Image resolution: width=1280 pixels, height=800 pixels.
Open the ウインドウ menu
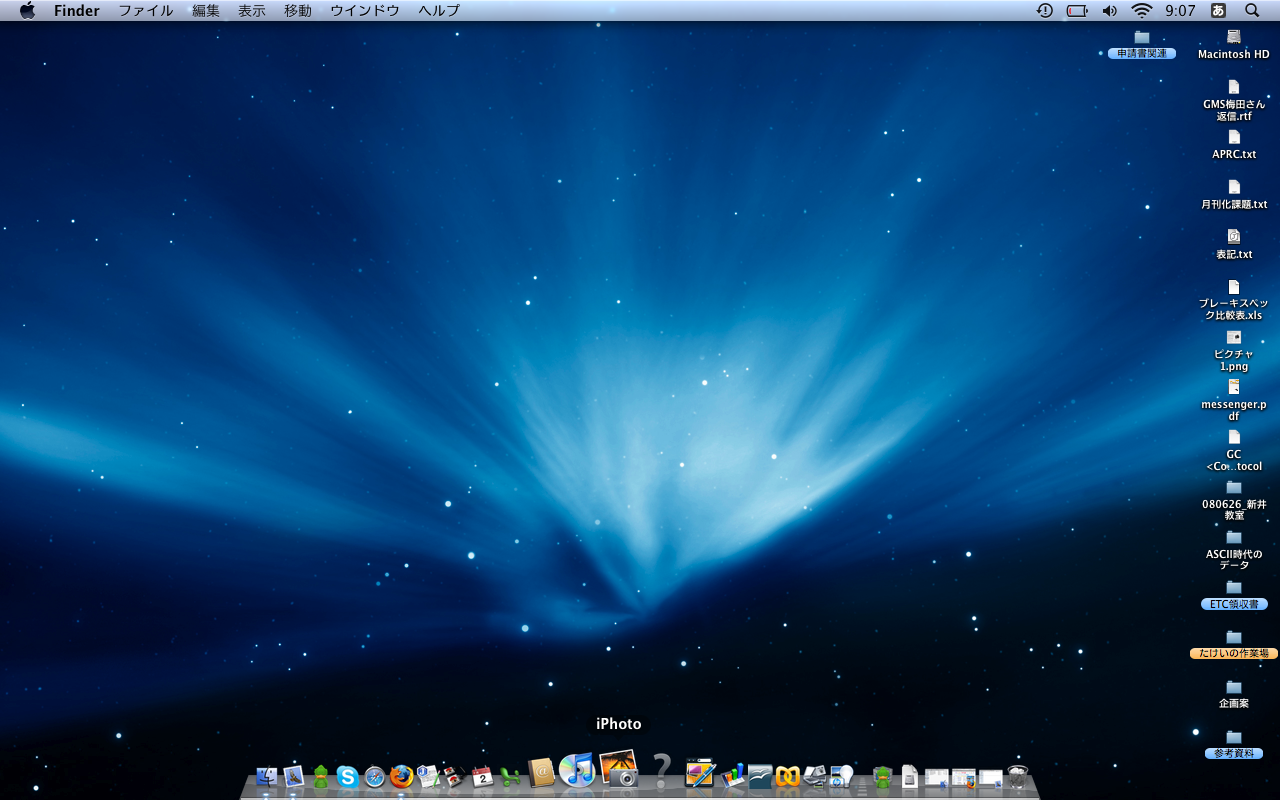coord(365,10)
